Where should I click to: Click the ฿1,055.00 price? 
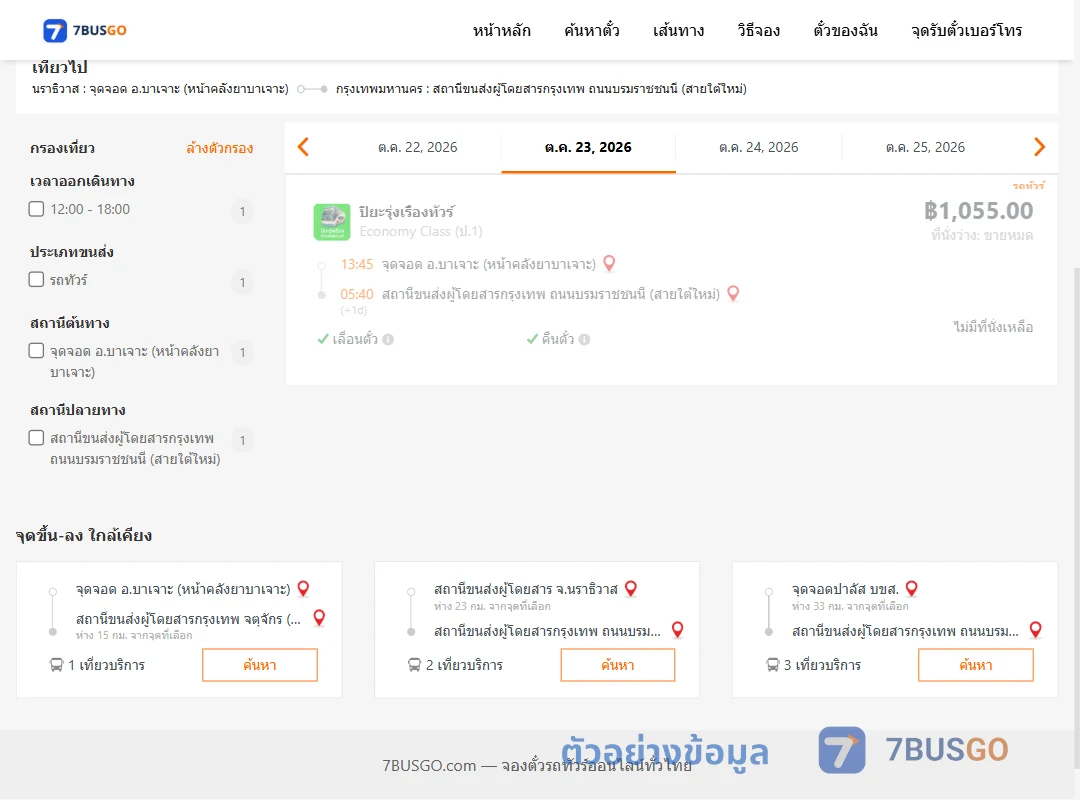[978, 210]
